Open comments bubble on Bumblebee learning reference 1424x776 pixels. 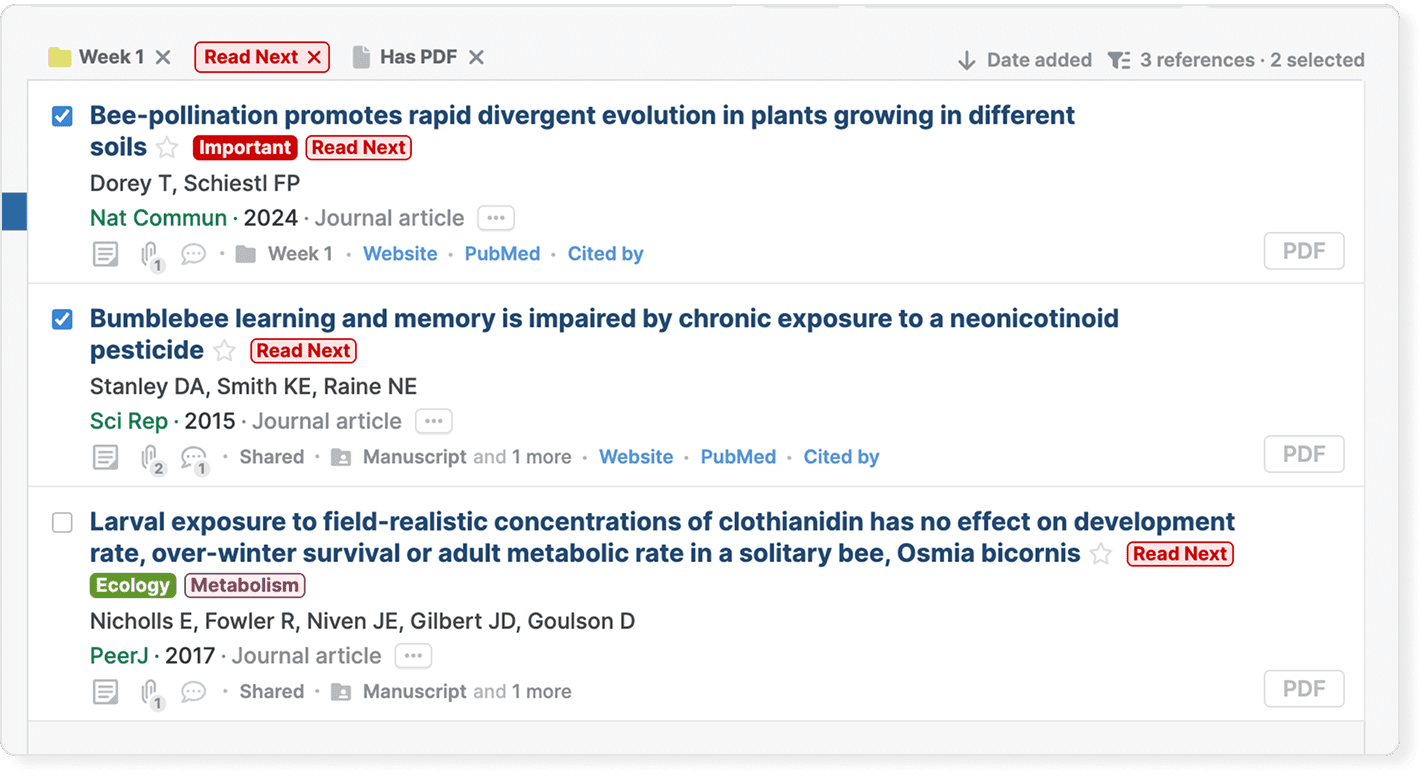(x=194, y=458)
